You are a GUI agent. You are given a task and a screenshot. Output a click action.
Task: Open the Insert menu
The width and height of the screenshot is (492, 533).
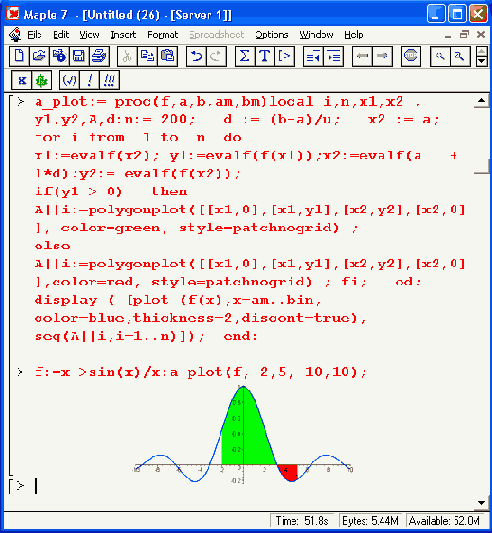(x=123, y=35)
